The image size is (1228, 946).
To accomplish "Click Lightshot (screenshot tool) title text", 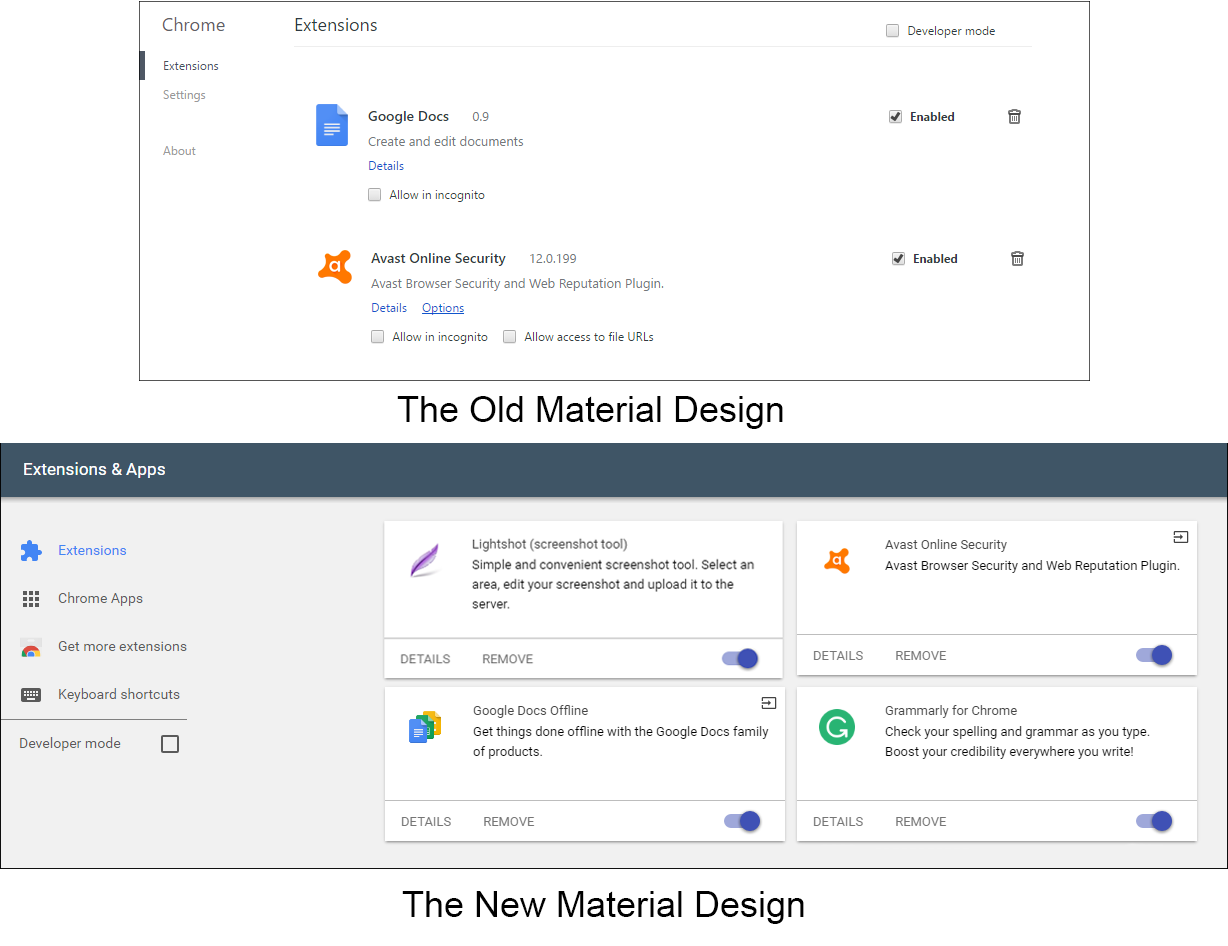I will 550,545.
